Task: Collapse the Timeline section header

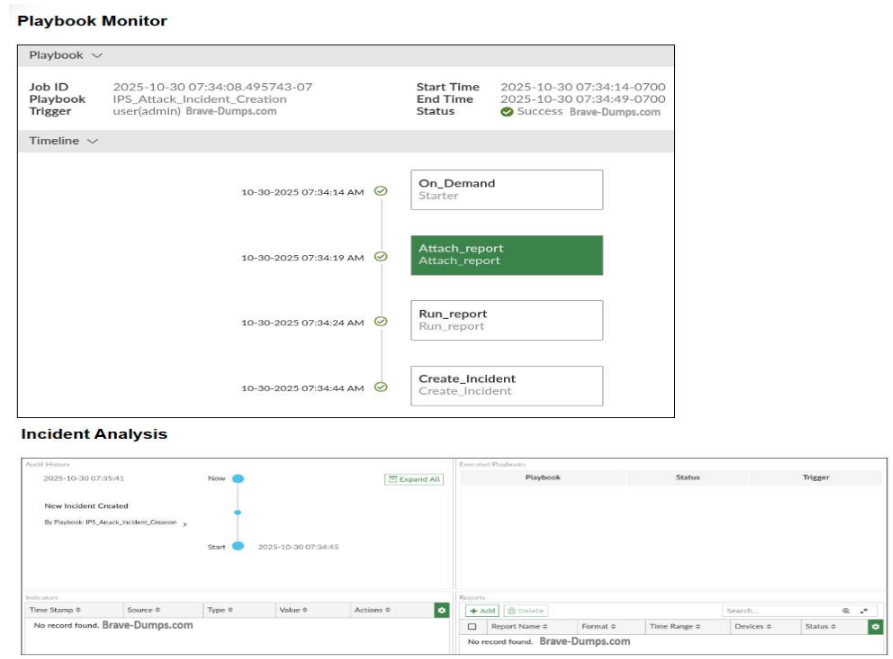Action: coord(66,141)
